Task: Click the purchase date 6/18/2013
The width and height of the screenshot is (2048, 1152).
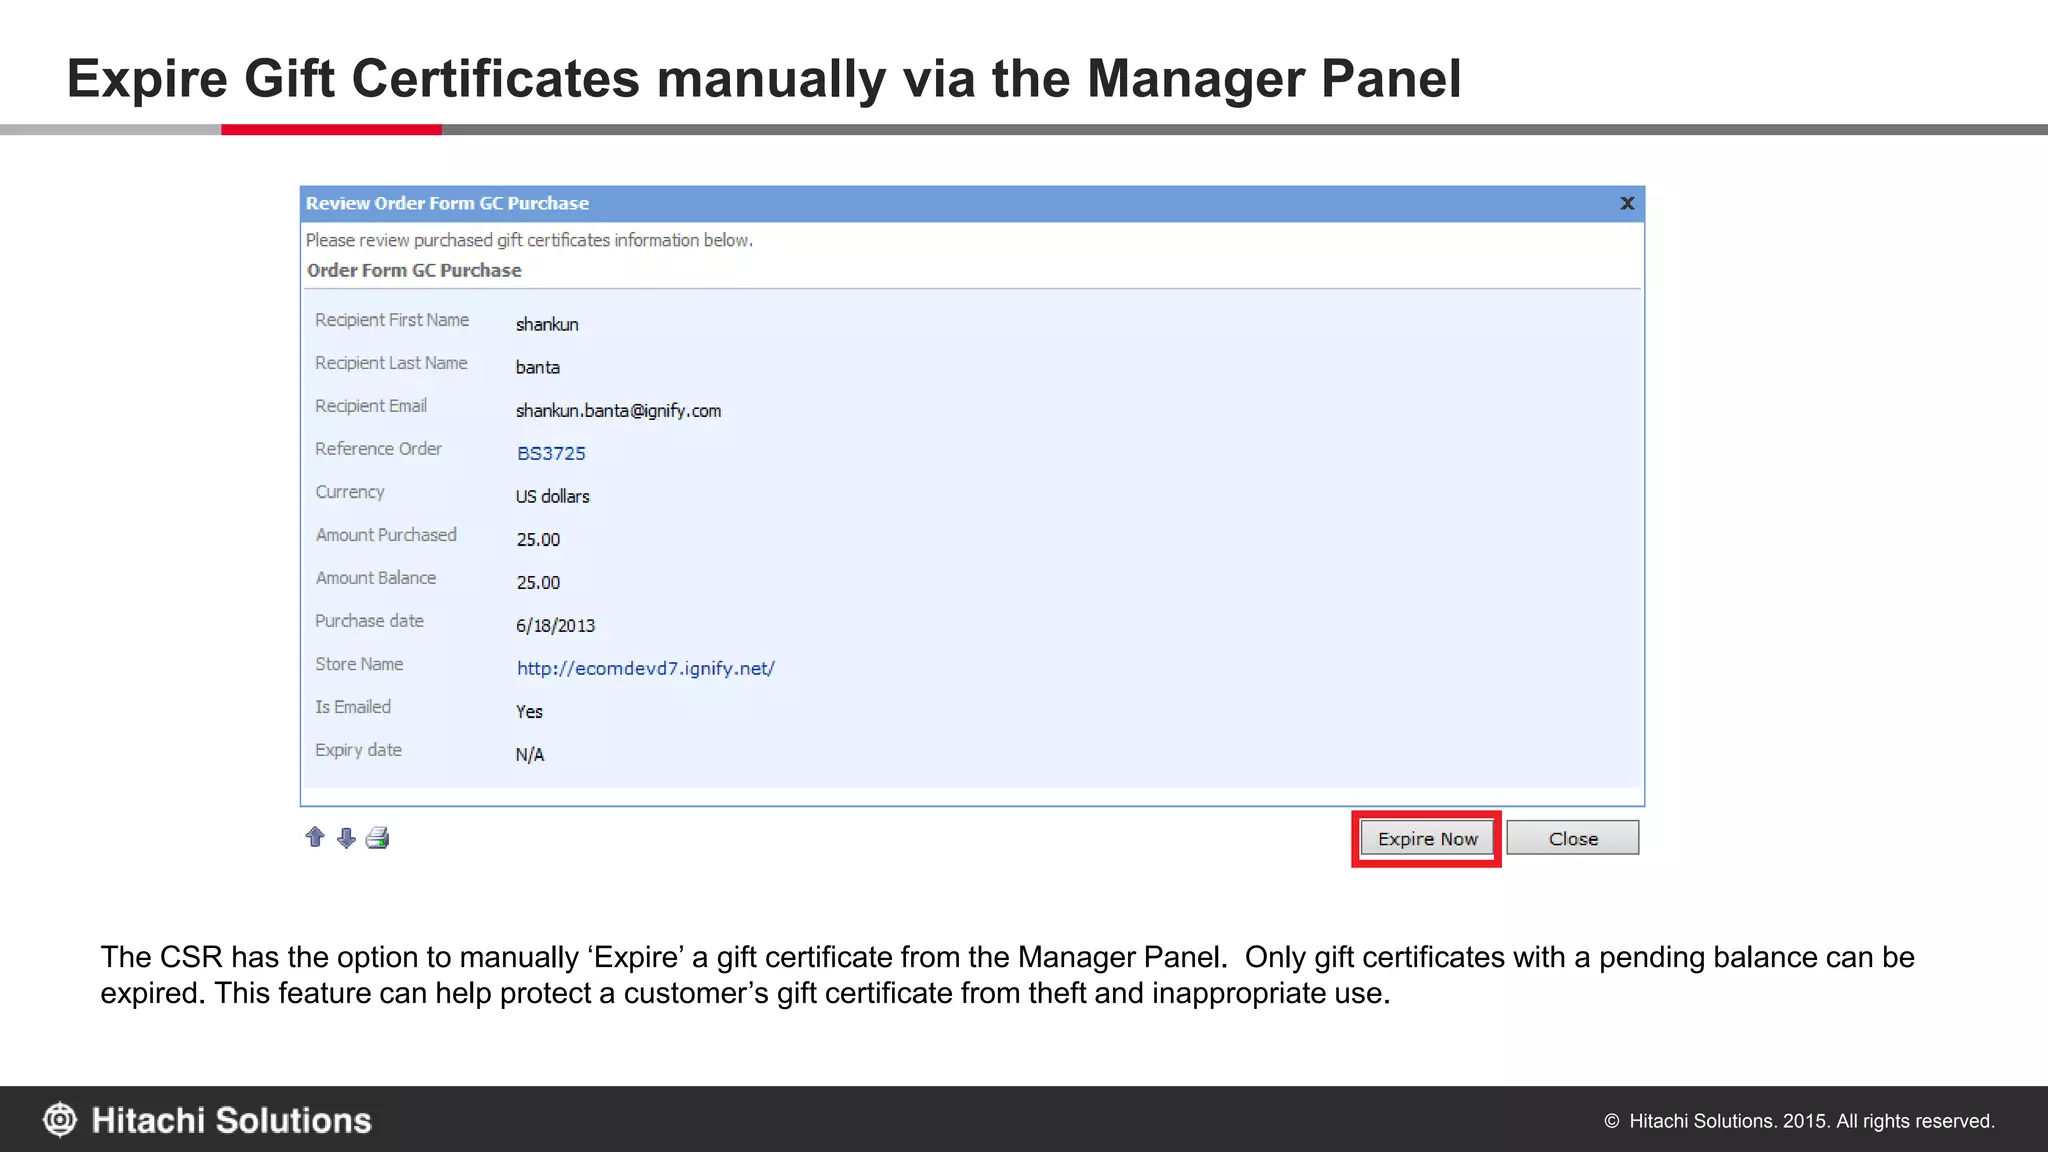Action: [555, 625]
